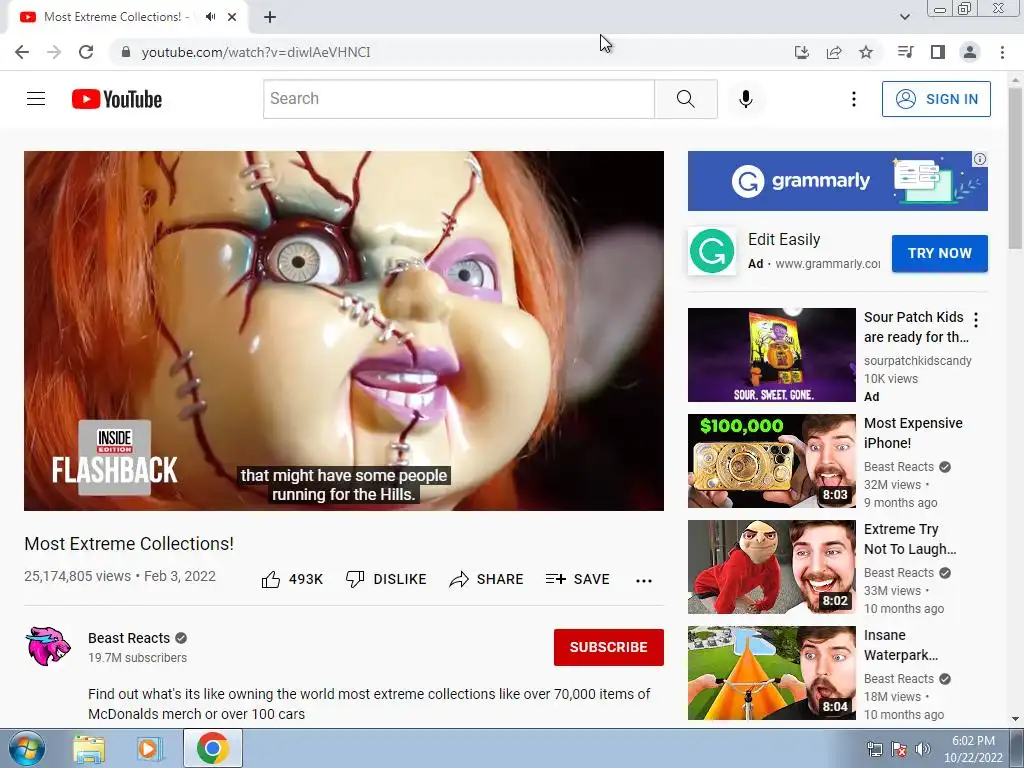Open the Windows Start menu
The width and height of the screenshot is (1024, 768).
click(x=26, y=748)
